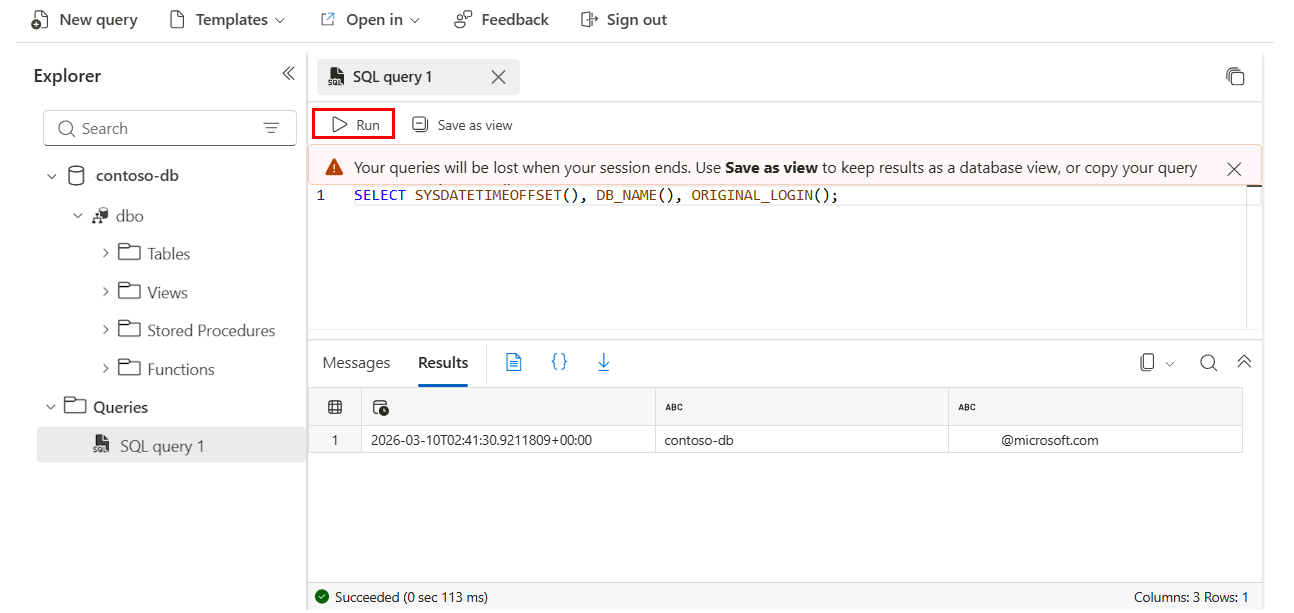Select the contoso-db result cell
This screenshot has height=613, width=1294.
(x=802, y=440)
